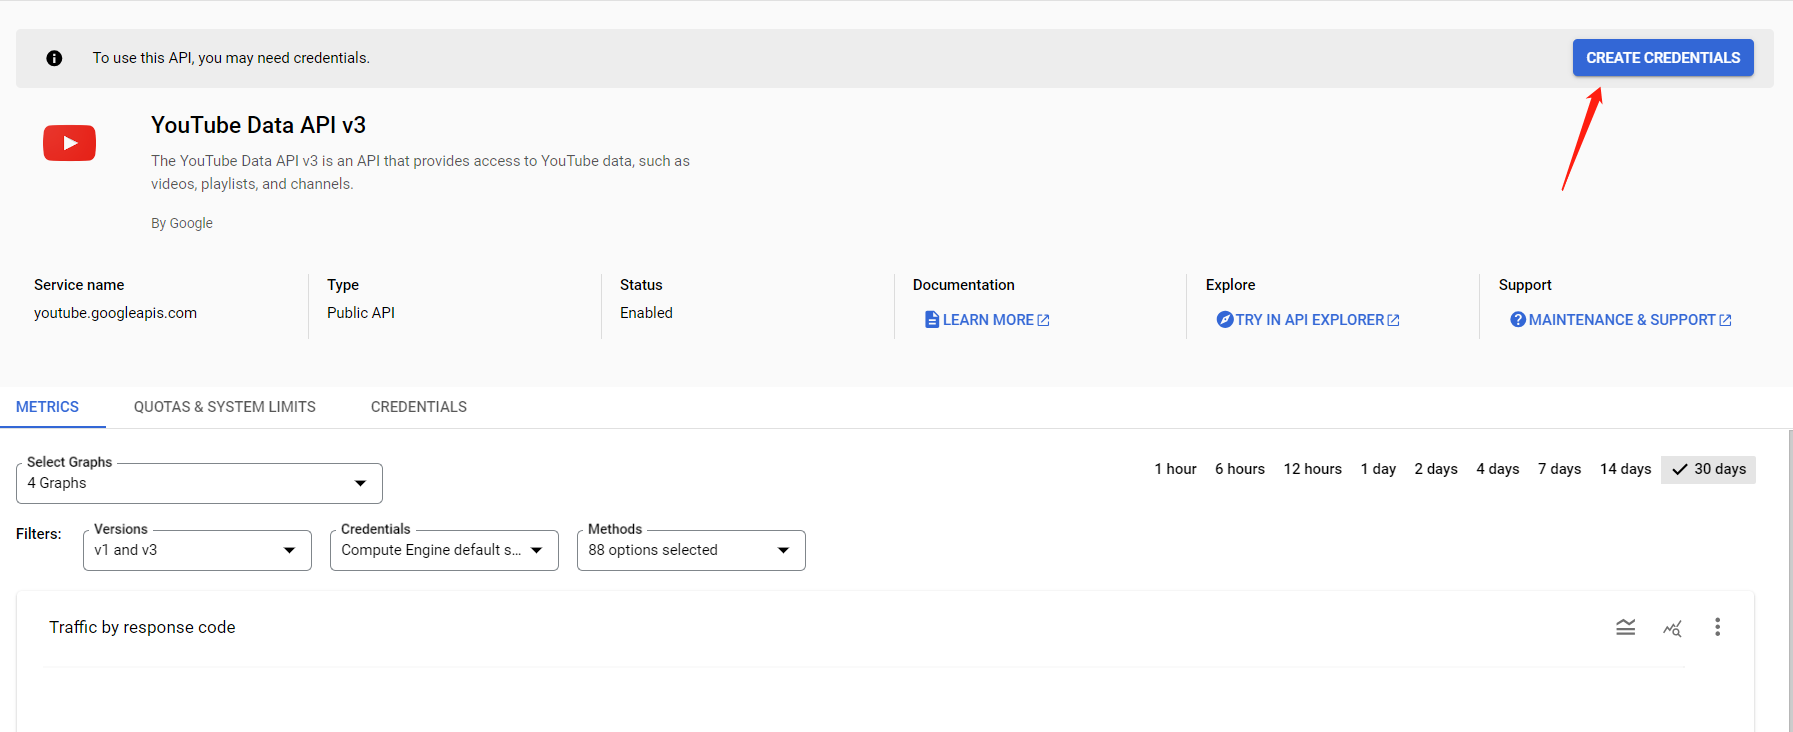Open the Credentials filter dropdown

[x=444, y=550]
